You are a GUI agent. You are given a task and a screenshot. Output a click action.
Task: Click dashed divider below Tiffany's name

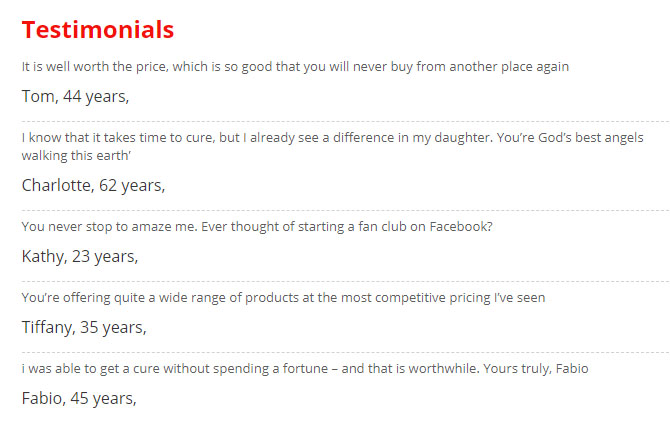click(345, 352)
